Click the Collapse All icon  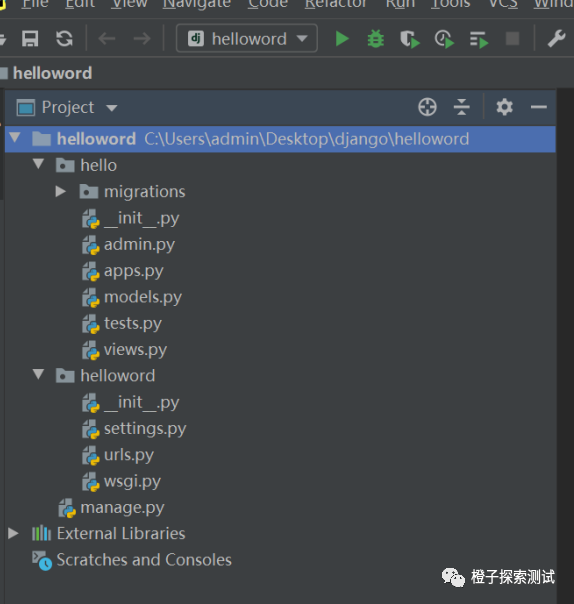[462, 107]
